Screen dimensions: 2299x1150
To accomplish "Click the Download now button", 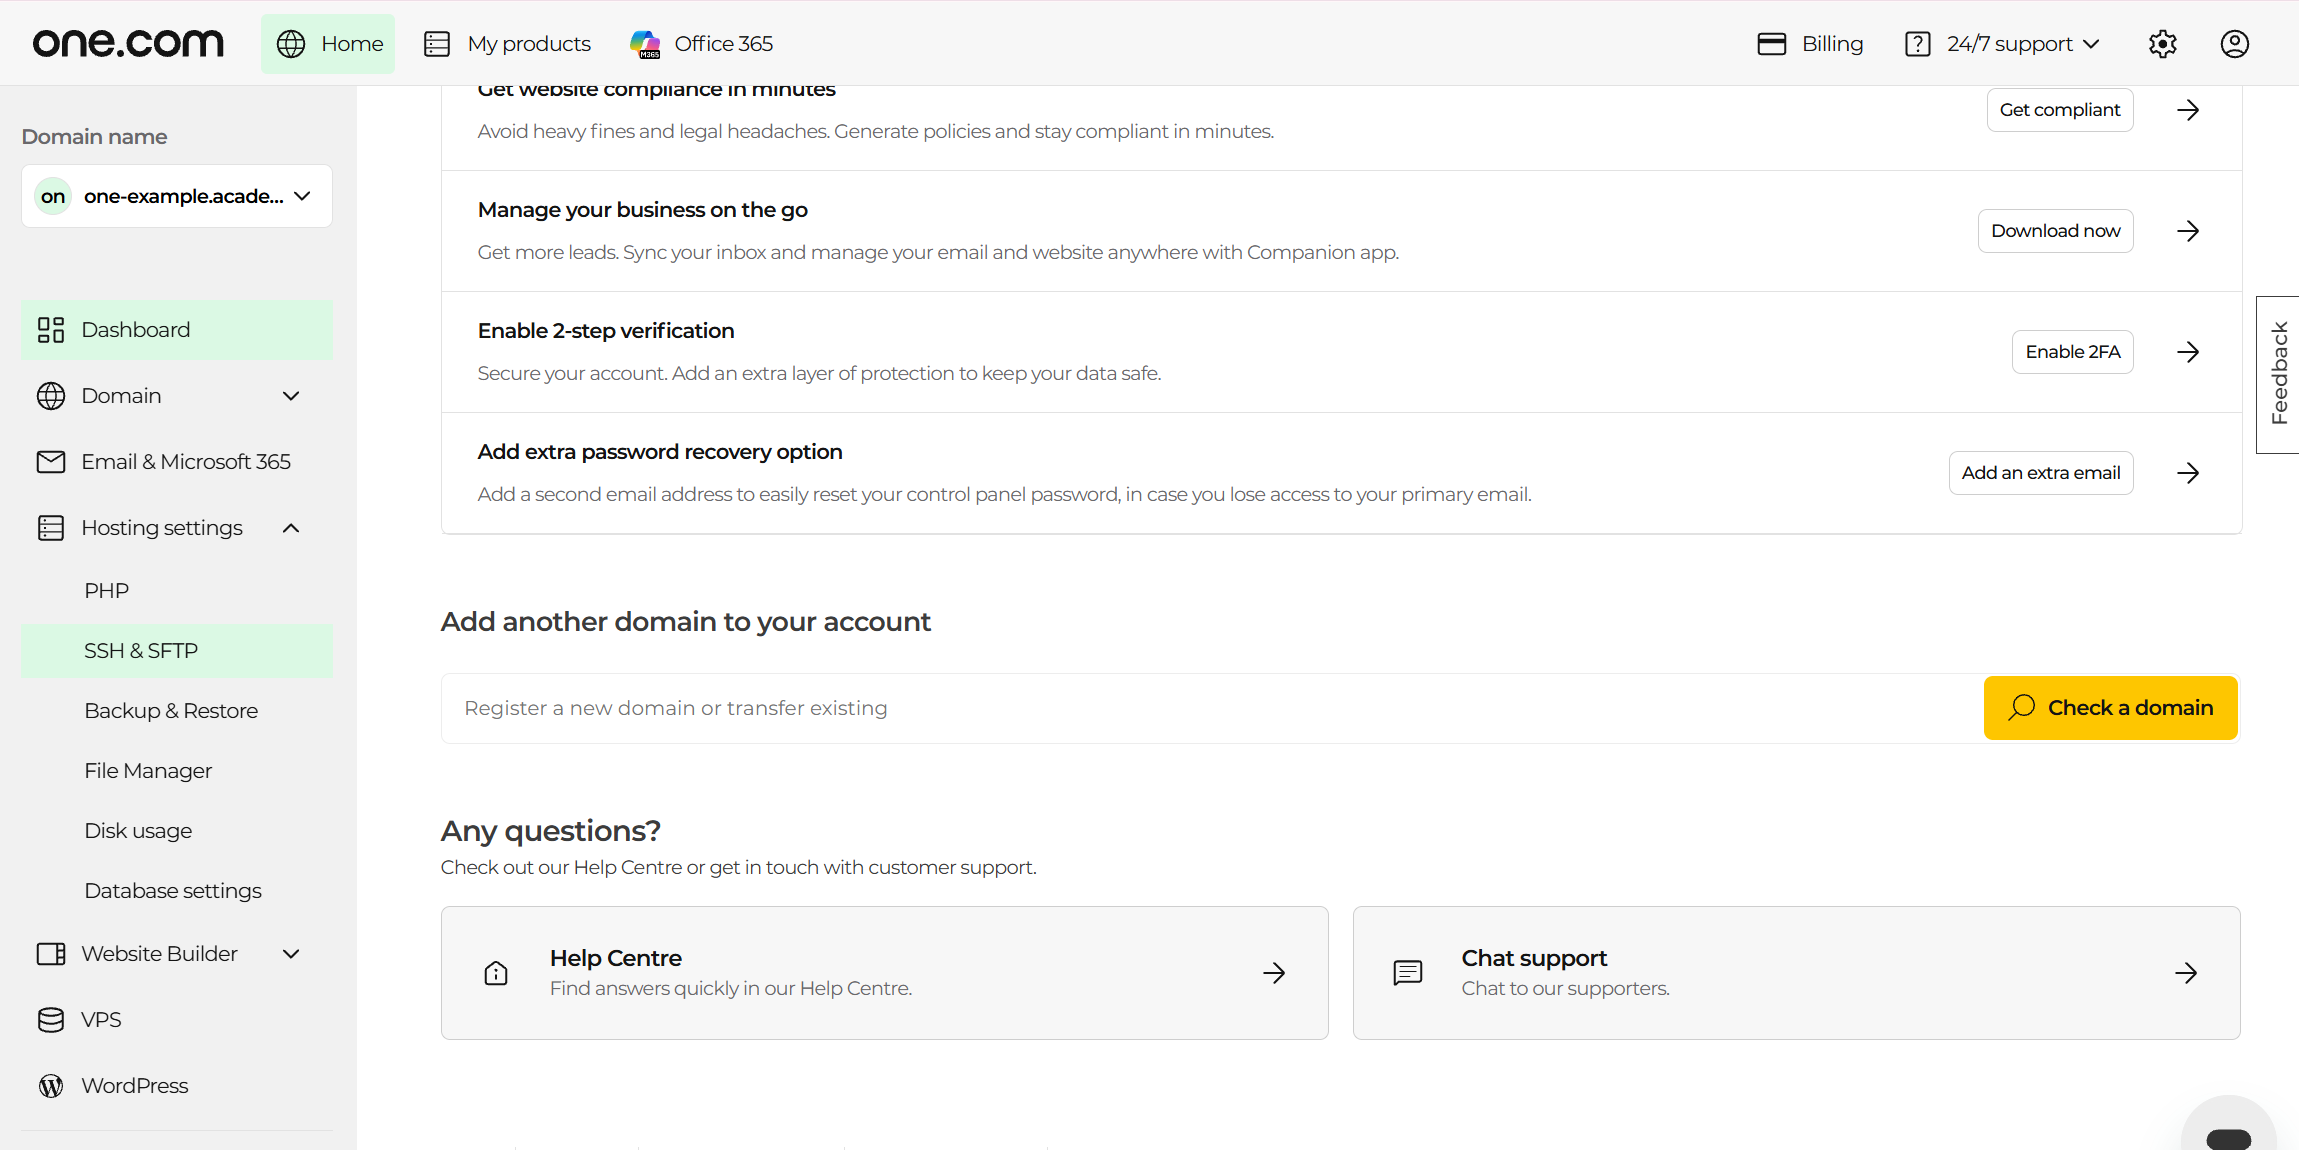I will pos(2055,231).
